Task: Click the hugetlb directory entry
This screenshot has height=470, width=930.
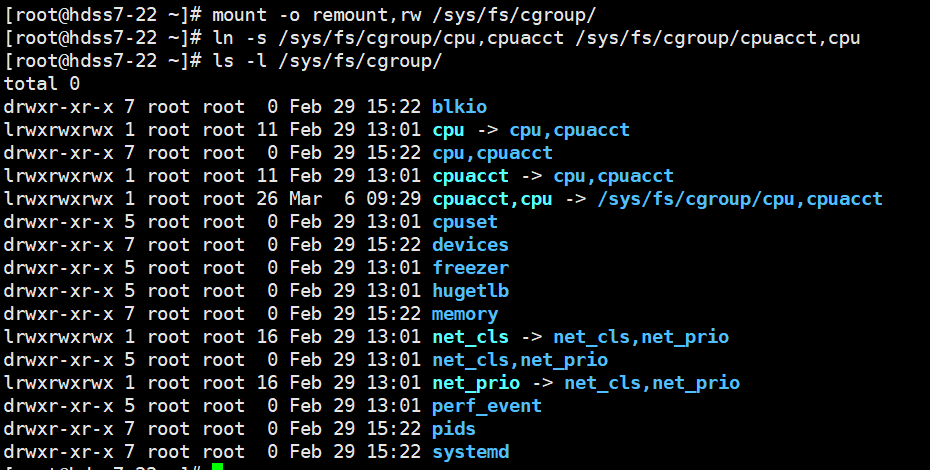Action: click(x=470, y=291)
